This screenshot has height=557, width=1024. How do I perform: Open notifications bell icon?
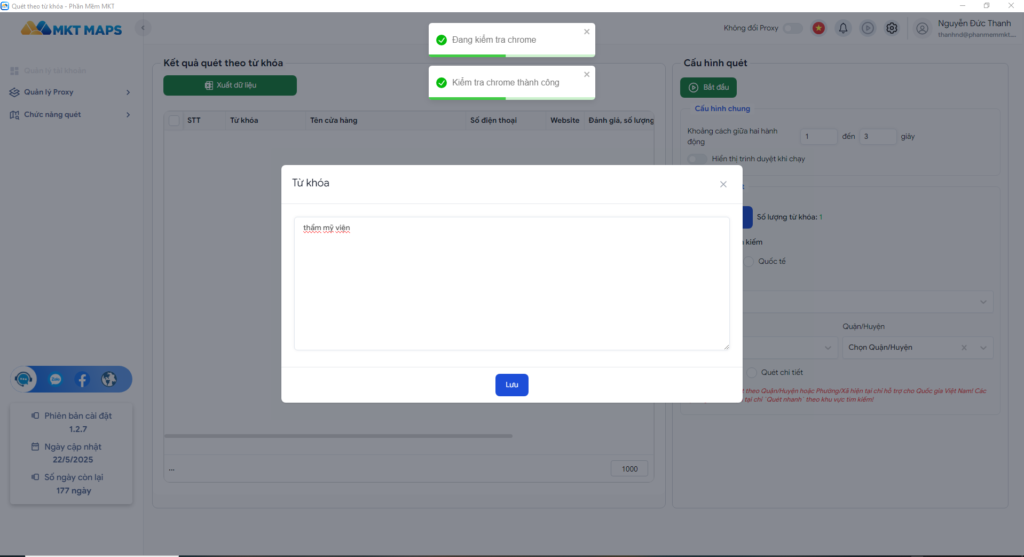click(843, 28)
